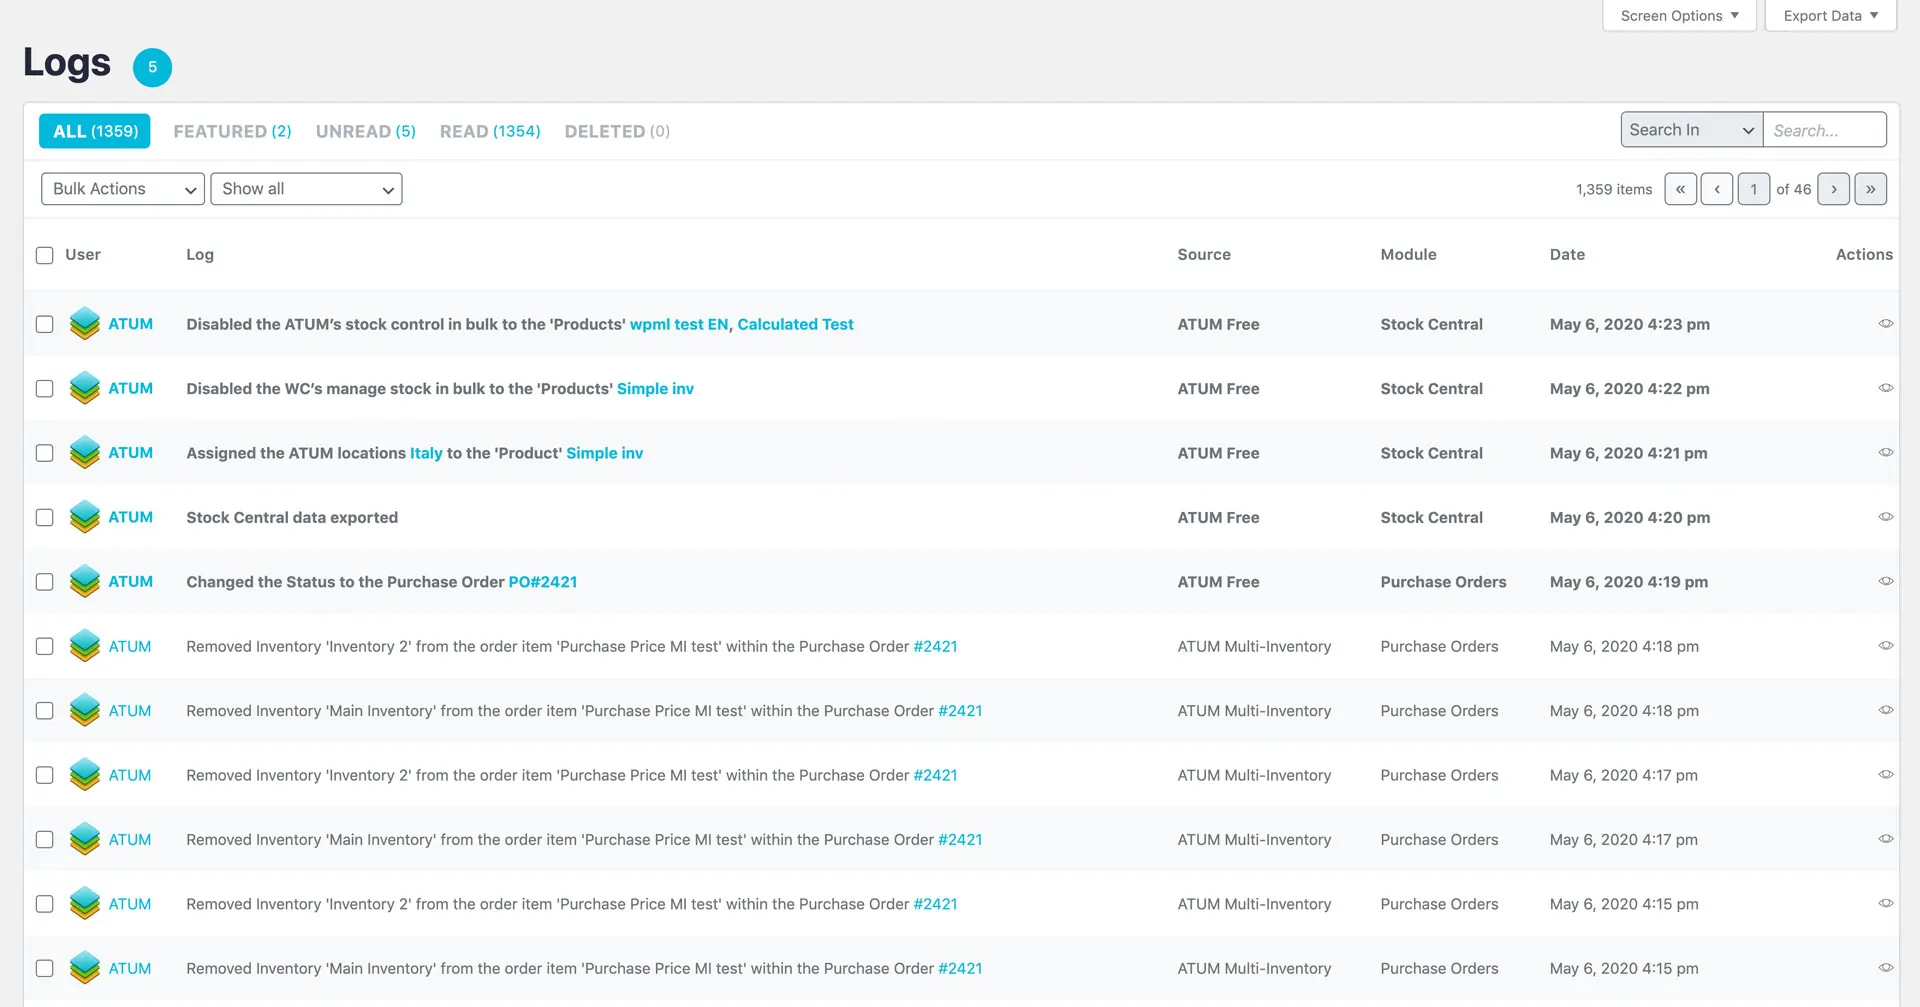
Task: Click the current page number field
Action: pos(1753,189)
